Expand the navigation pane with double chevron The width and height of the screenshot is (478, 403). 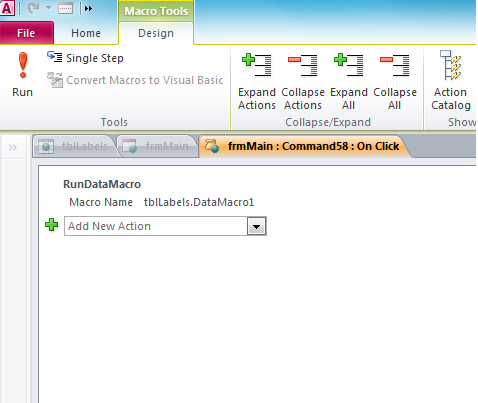tap(13, 147)
